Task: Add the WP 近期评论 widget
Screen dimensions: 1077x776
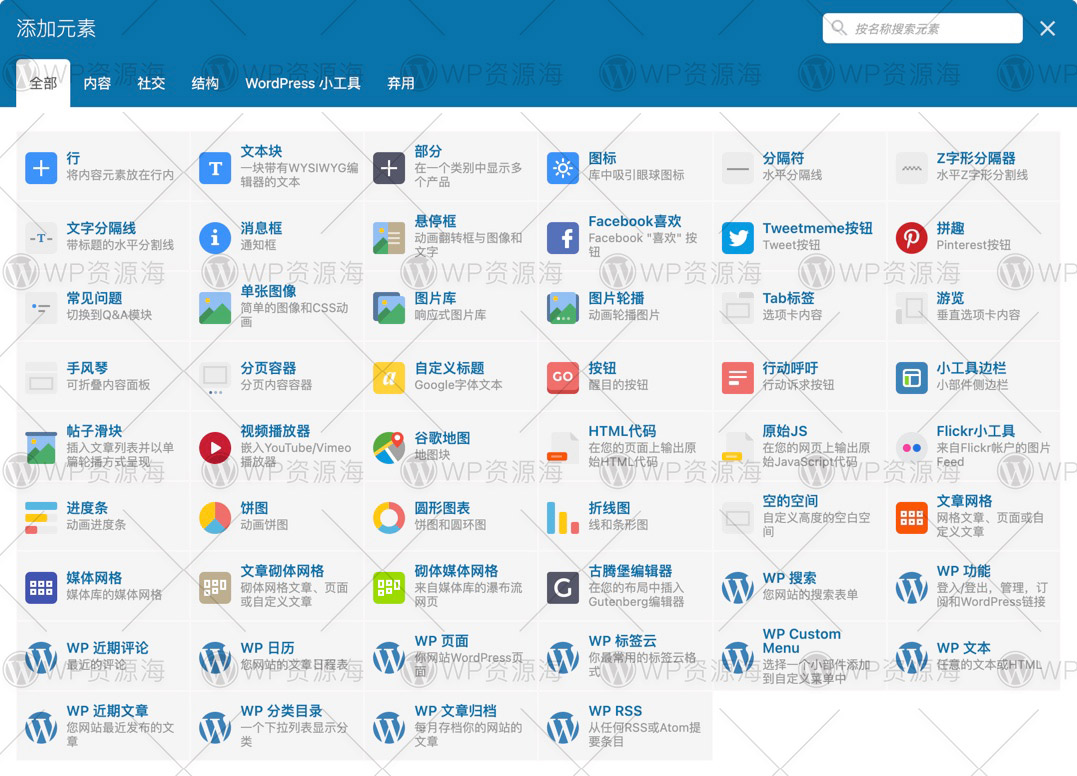Action: coord(103,657)
